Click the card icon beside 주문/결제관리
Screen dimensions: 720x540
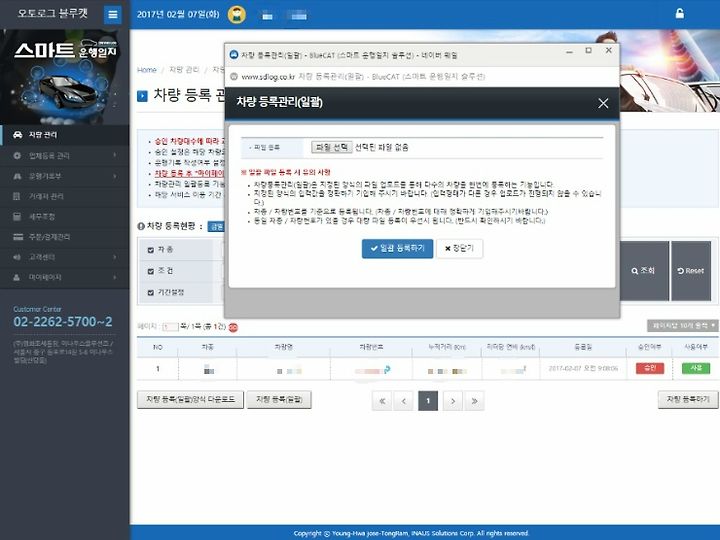point(17,237)
